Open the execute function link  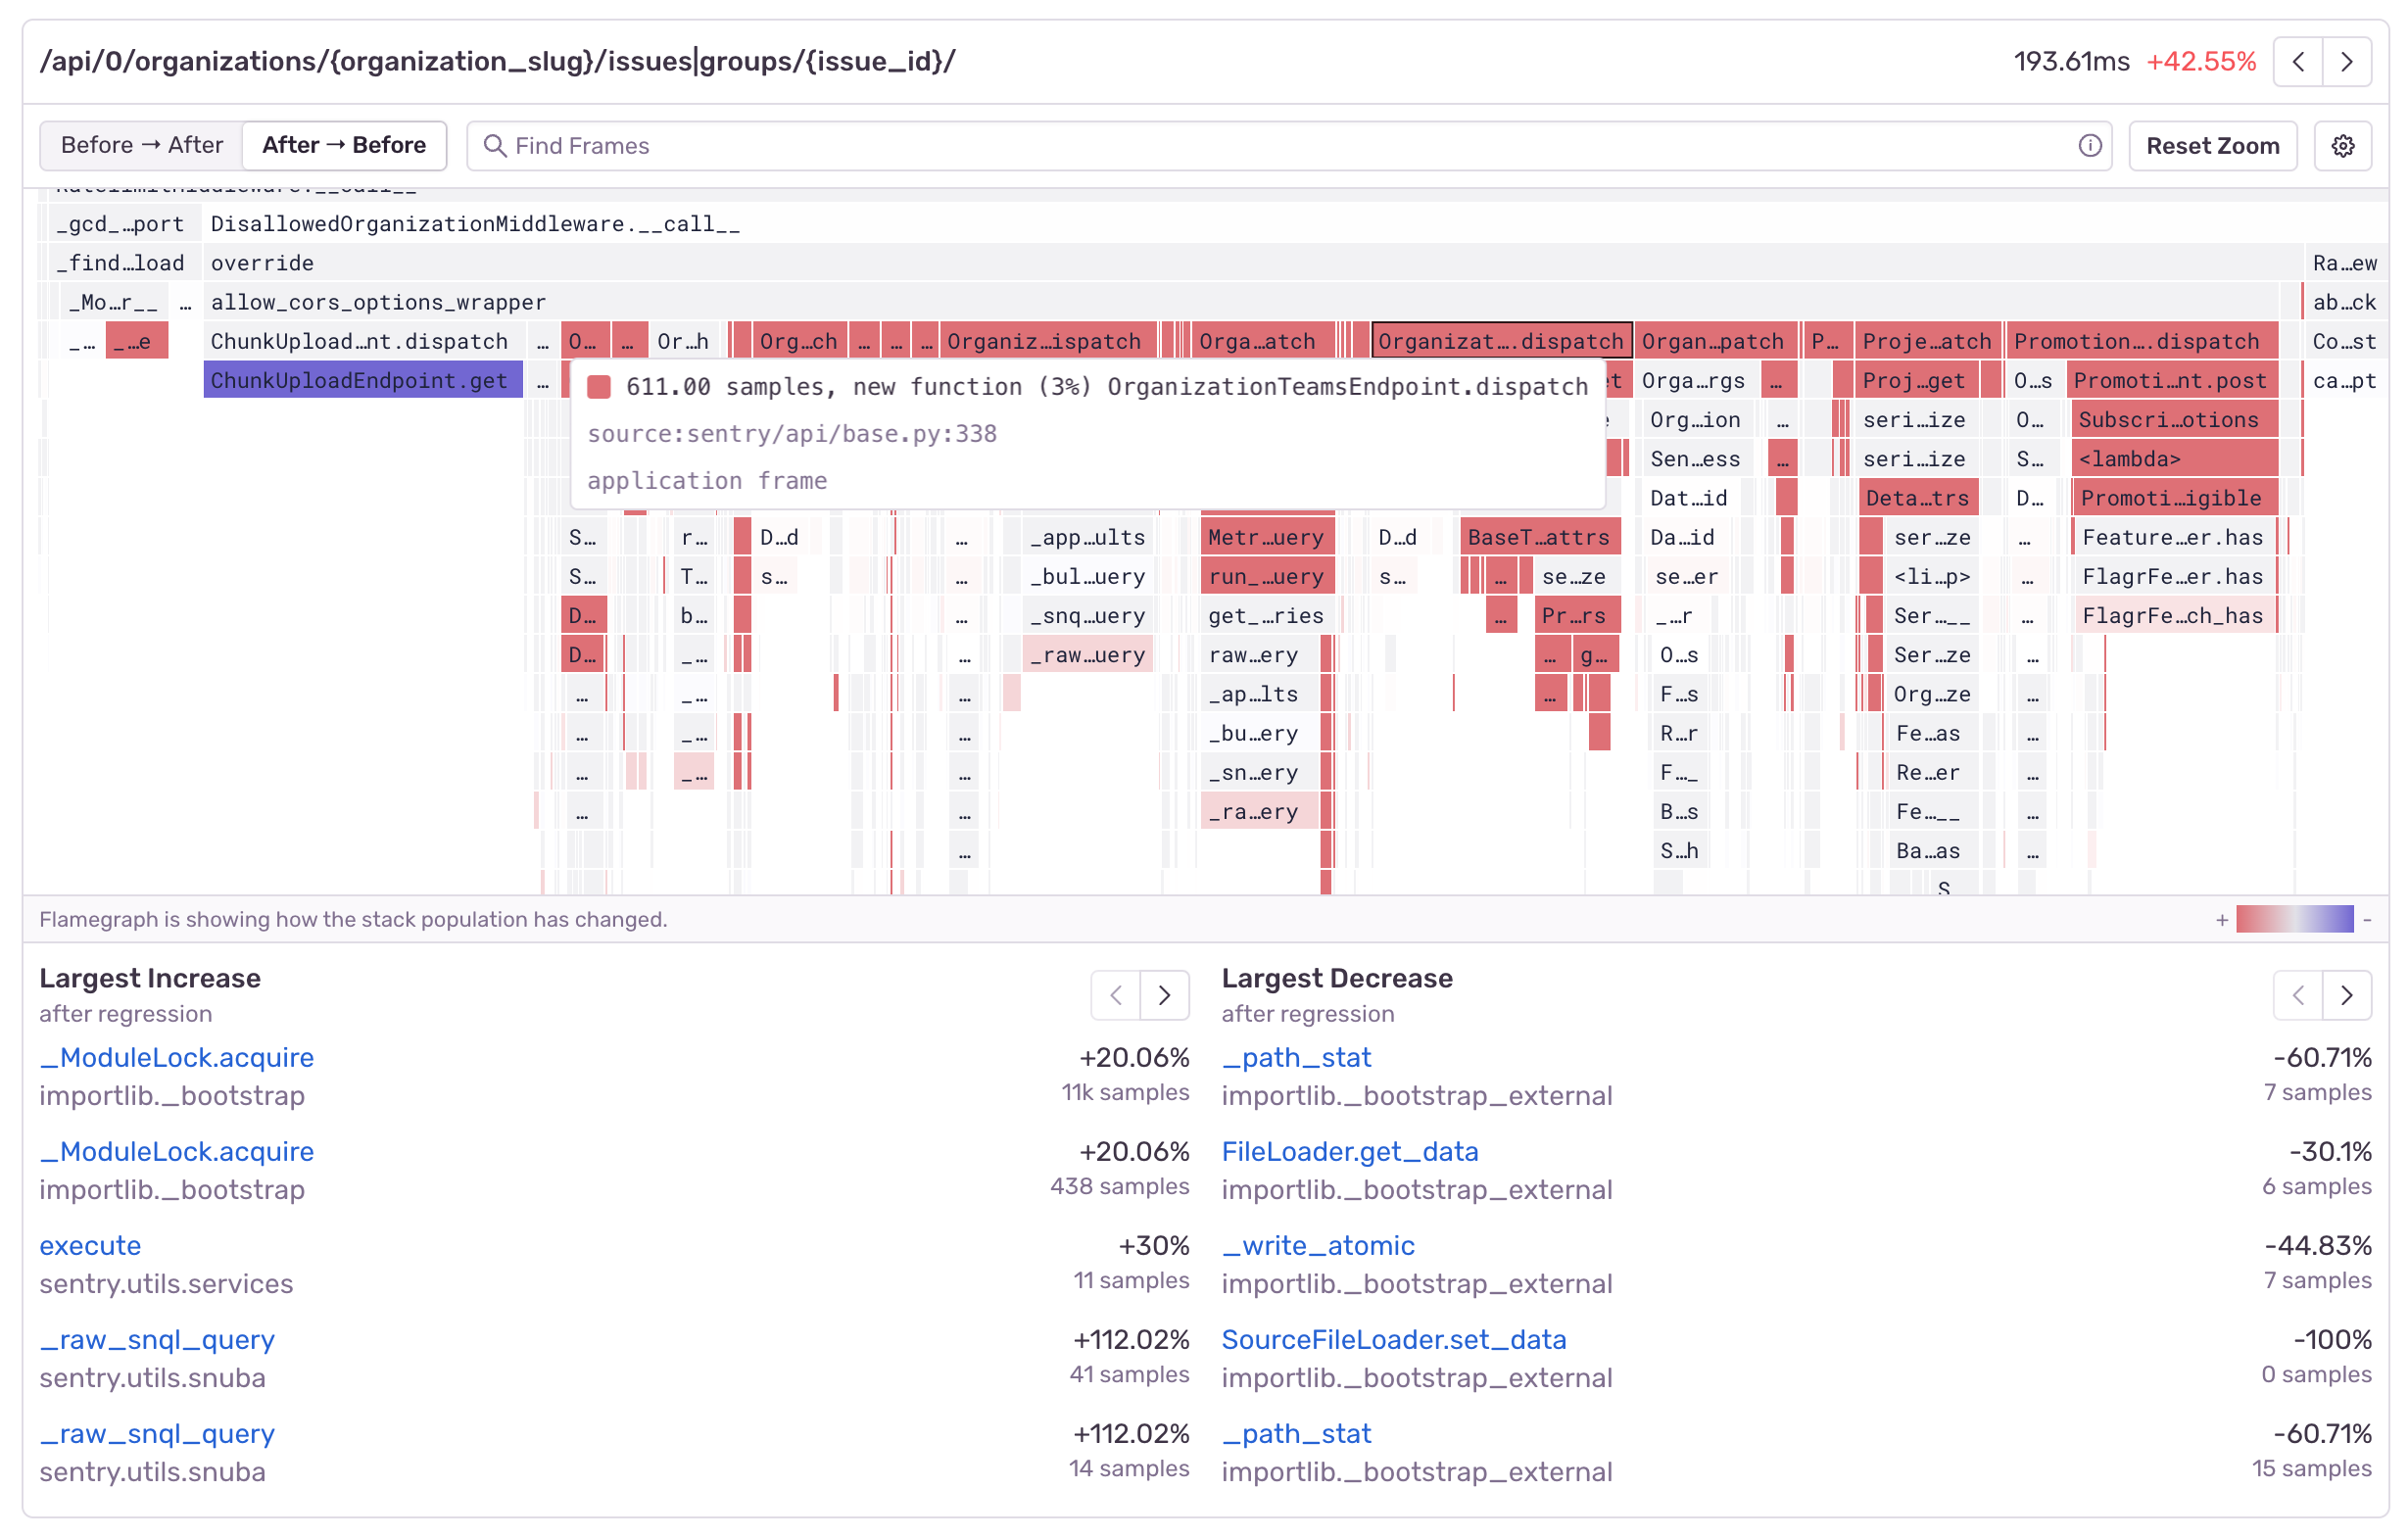pyautogui.click(x=90, y=1245)
